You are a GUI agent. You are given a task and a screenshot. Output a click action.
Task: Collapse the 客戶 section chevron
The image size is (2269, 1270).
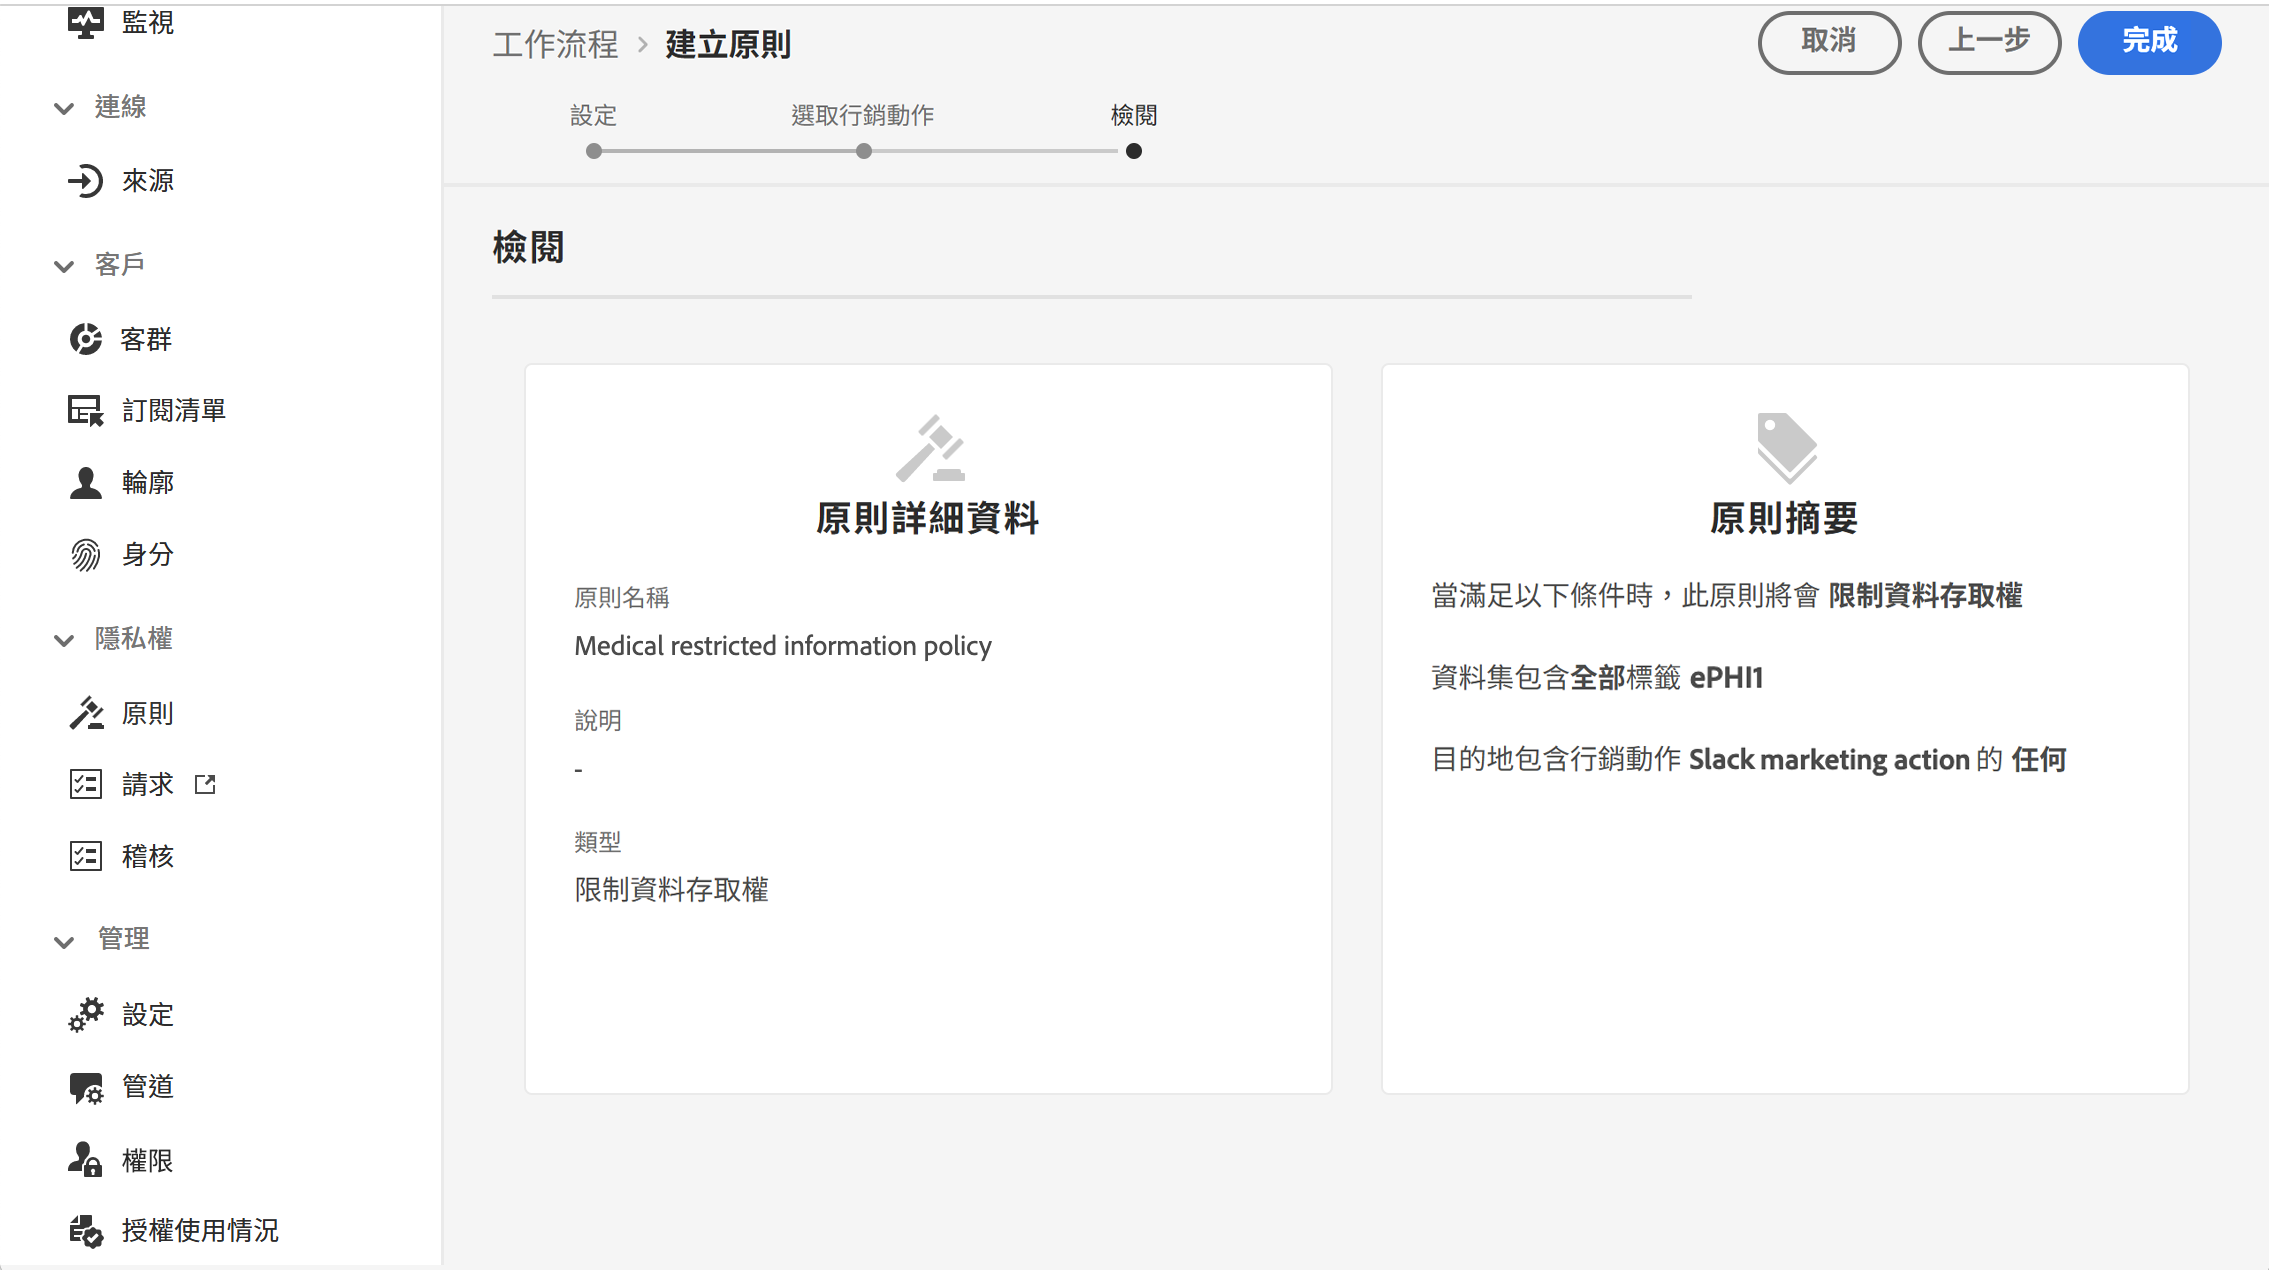[64, 265]
